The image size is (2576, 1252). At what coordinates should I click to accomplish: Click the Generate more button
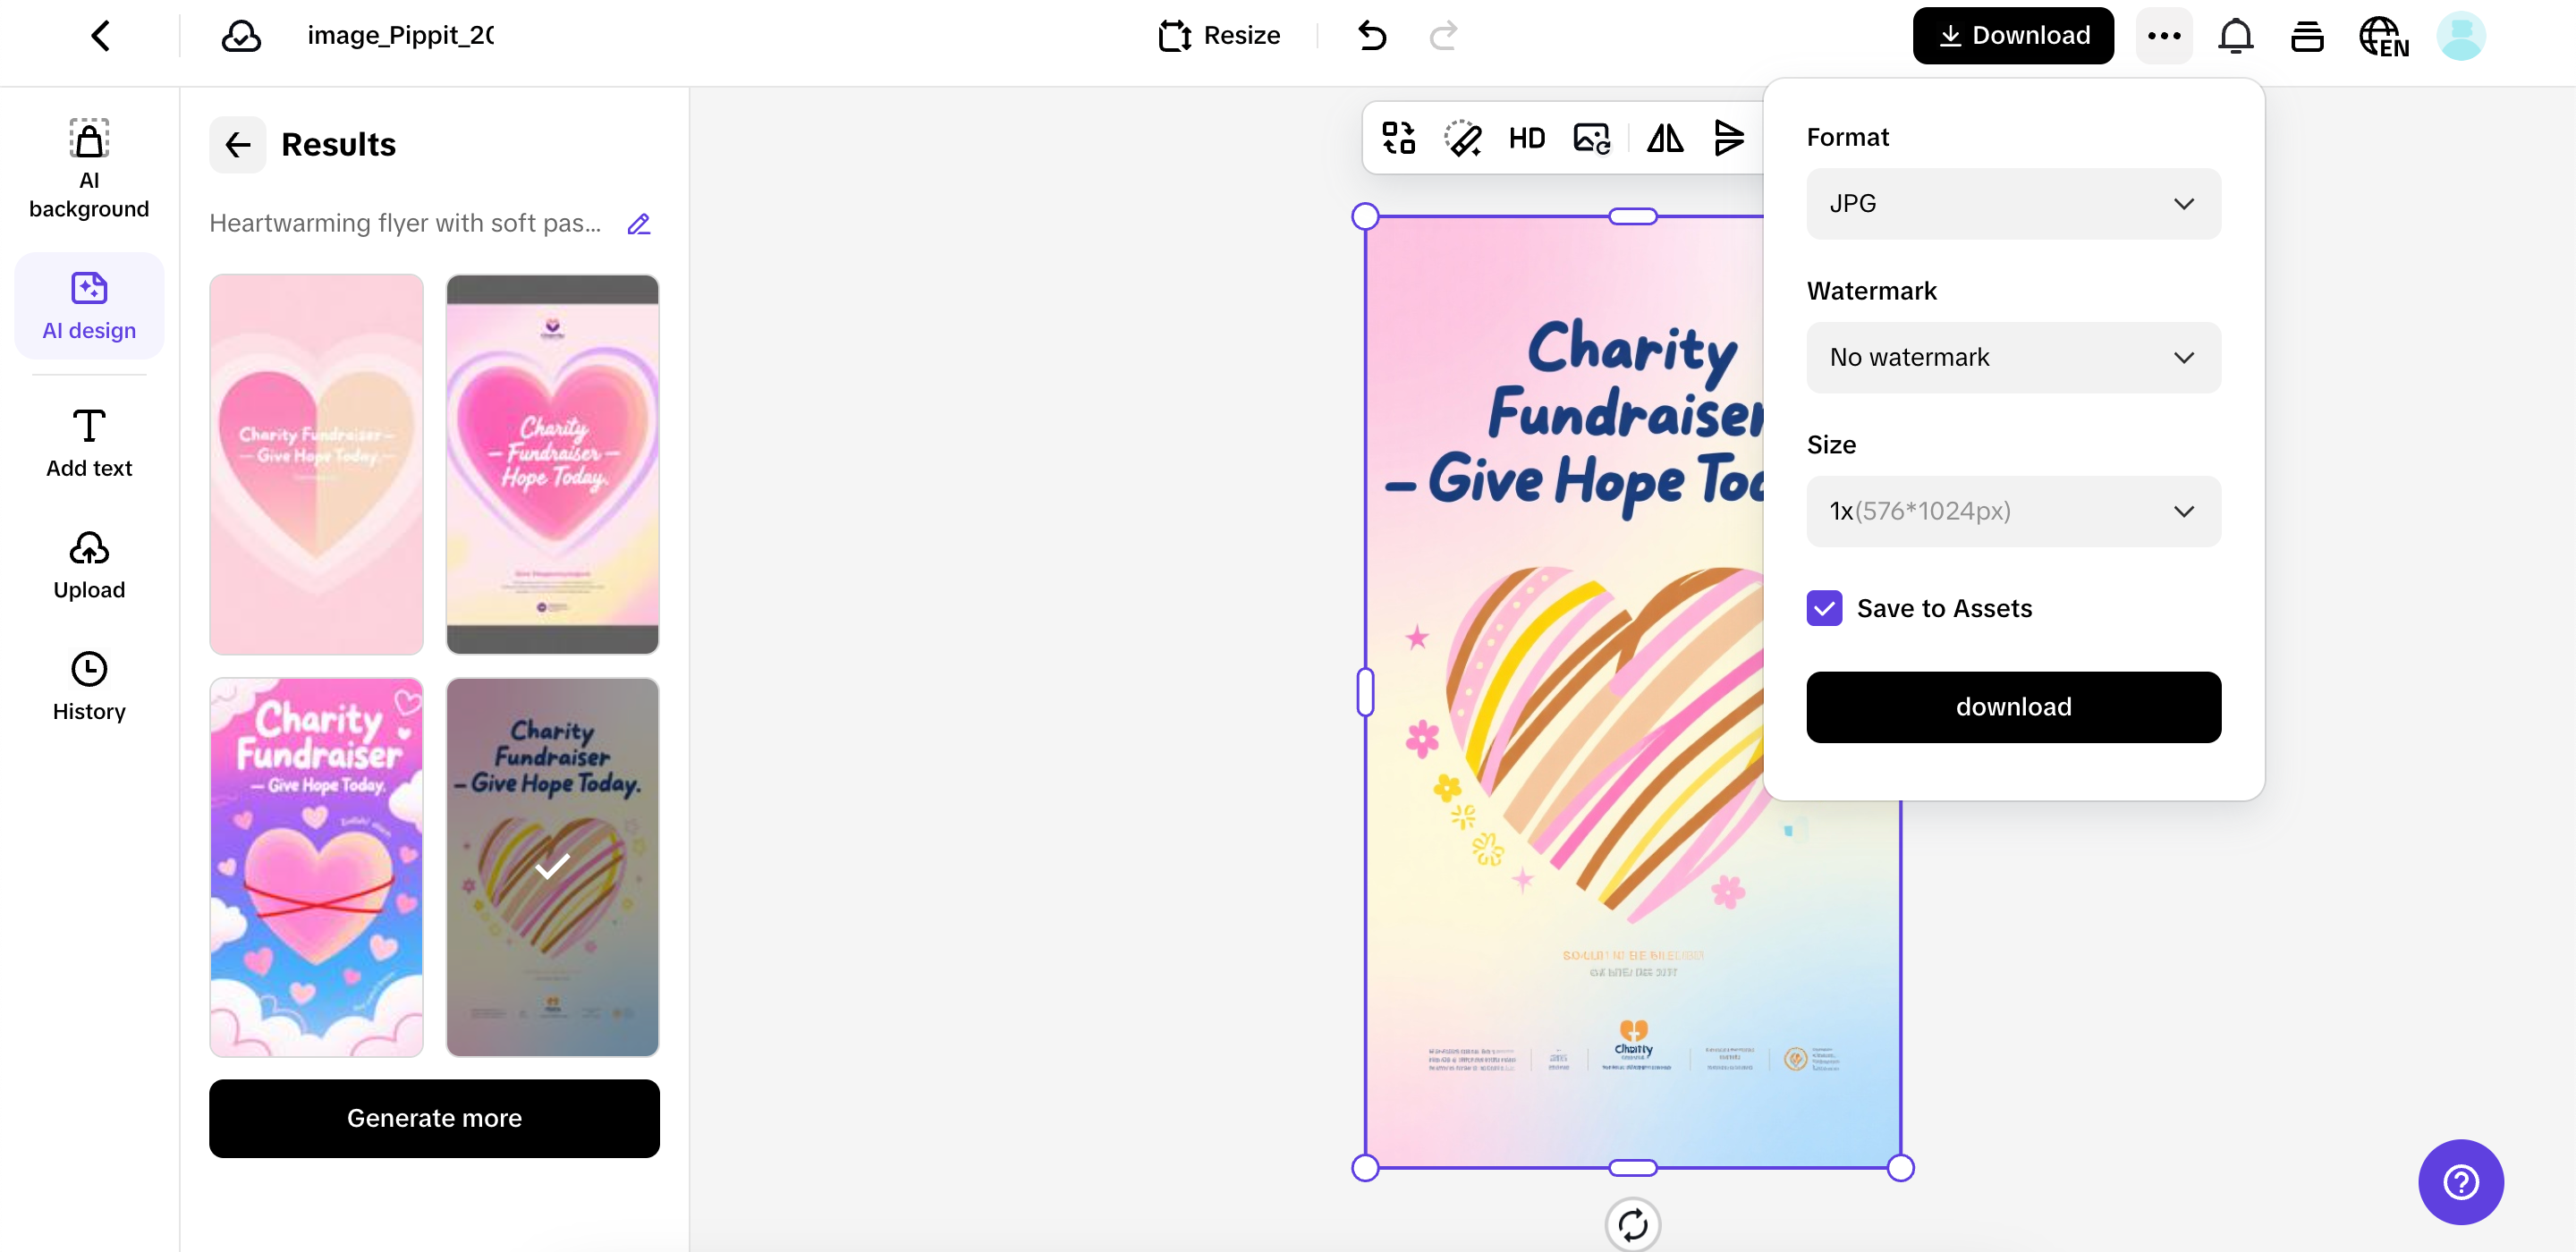[x=434, y=1118]
